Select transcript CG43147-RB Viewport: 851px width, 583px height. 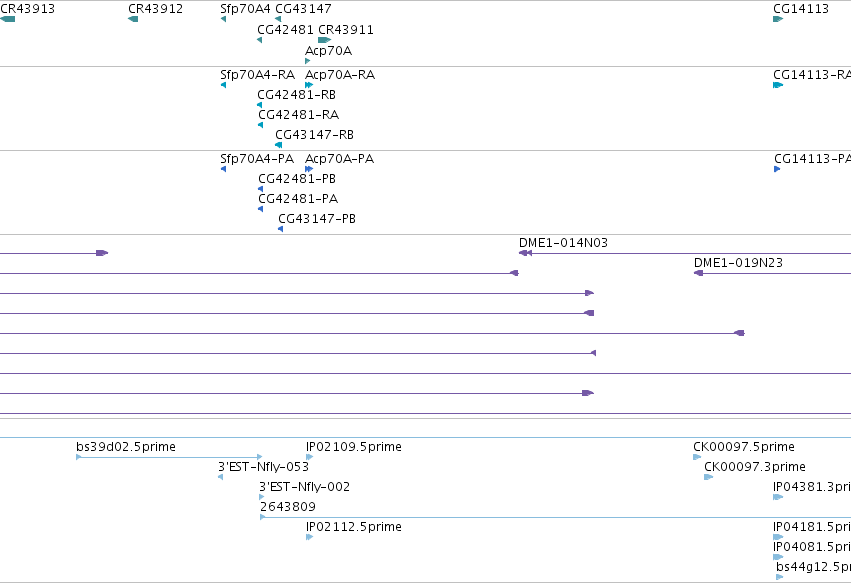[x=314, y=135]
